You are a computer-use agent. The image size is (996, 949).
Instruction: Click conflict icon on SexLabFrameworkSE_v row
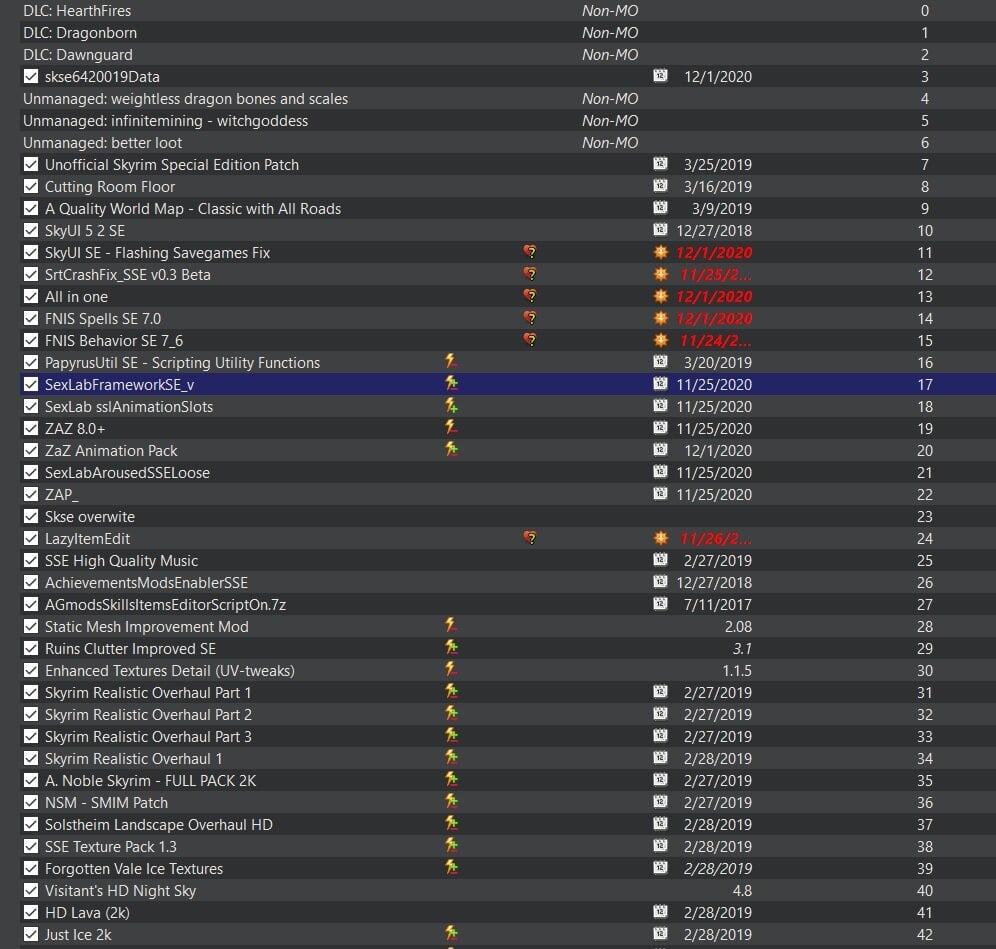click(x=451, y=384)
